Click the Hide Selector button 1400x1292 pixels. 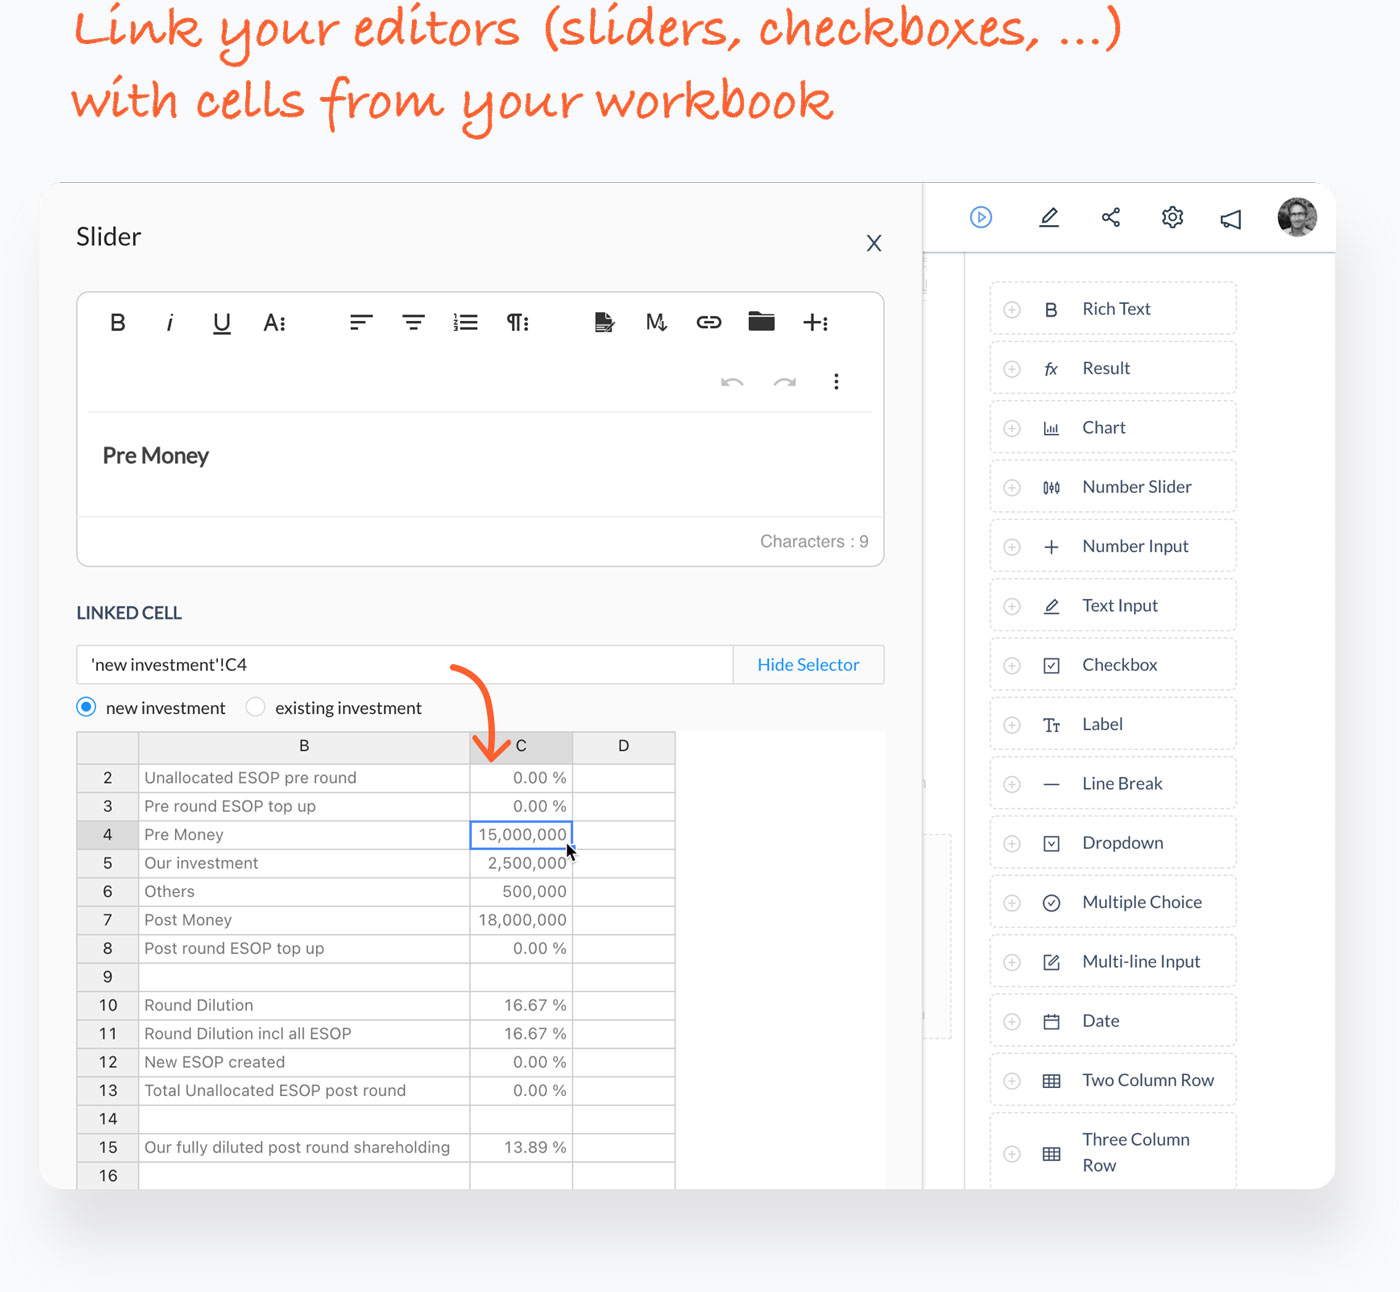pyautogui.click(x=808, y=664)
